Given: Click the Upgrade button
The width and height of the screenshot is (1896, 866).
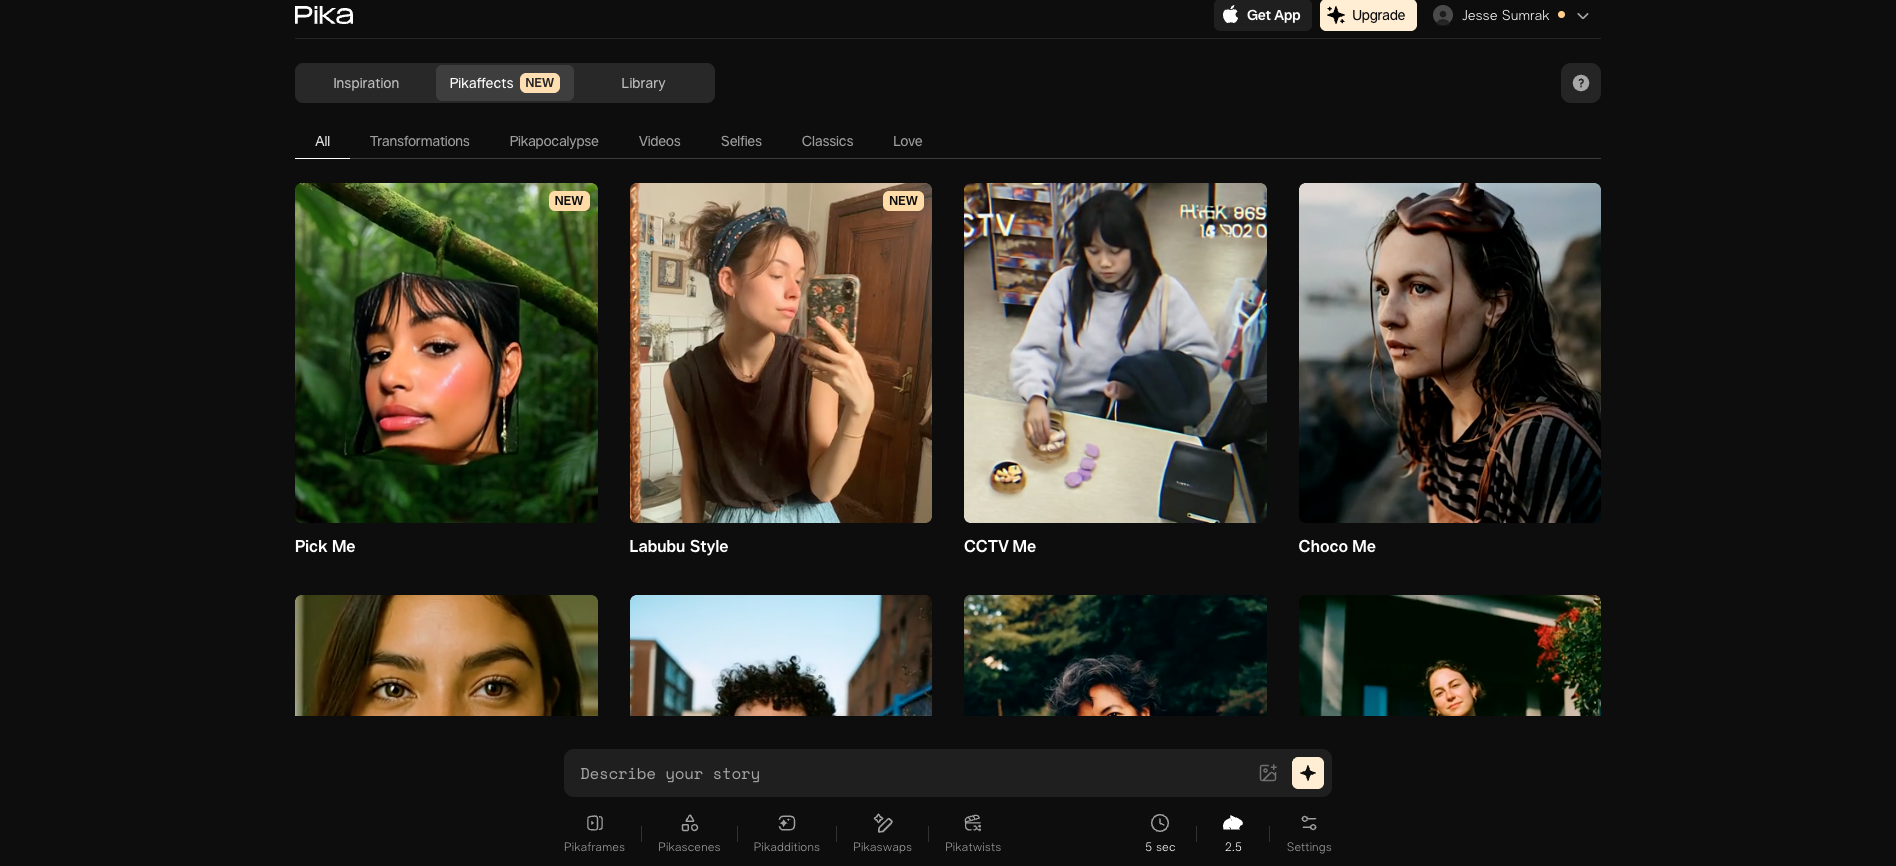Looking at the screenshot, I should click(1367, 15).
